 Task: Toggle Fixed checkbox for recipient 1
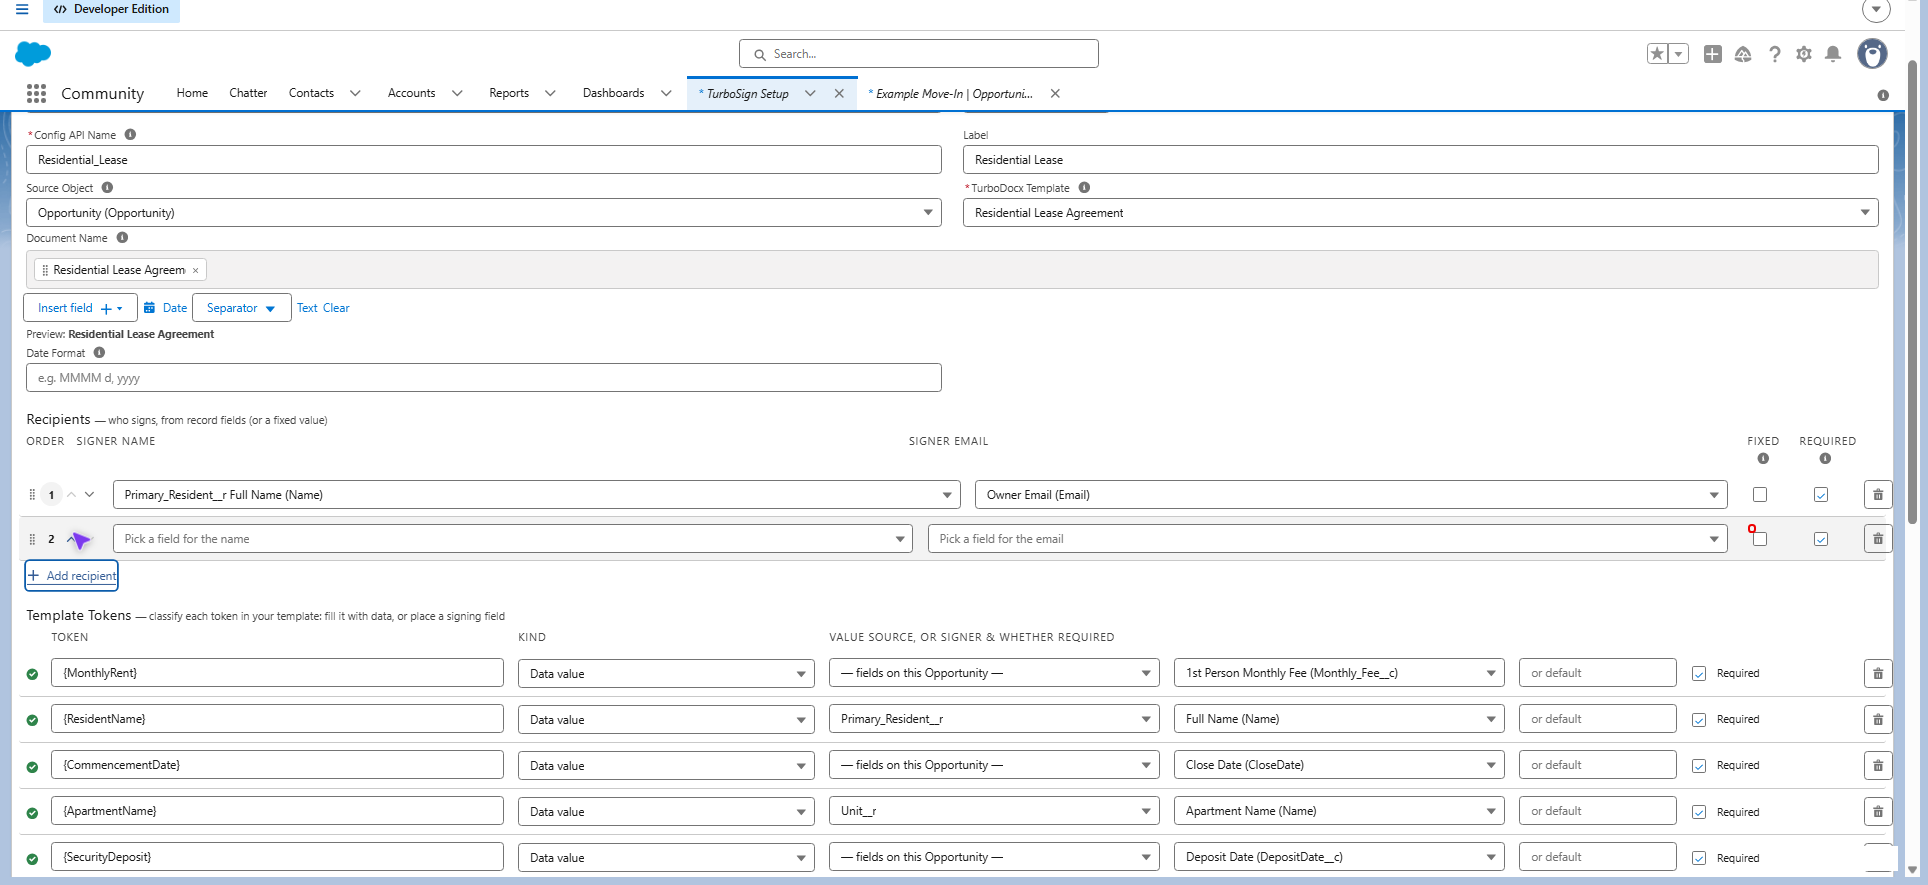point(1760,494)
